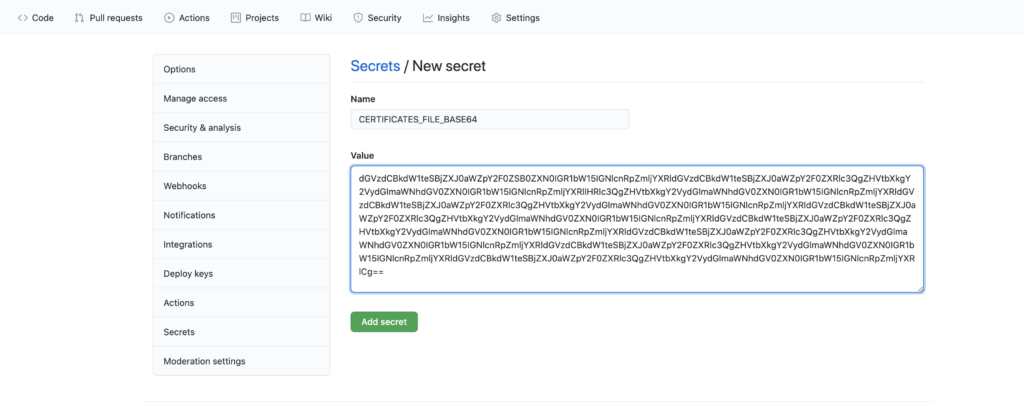Image resolution: width=1024 pixels, height=410 pixels.
Task: Click the Security shield icon
Action: pos(358,18)
